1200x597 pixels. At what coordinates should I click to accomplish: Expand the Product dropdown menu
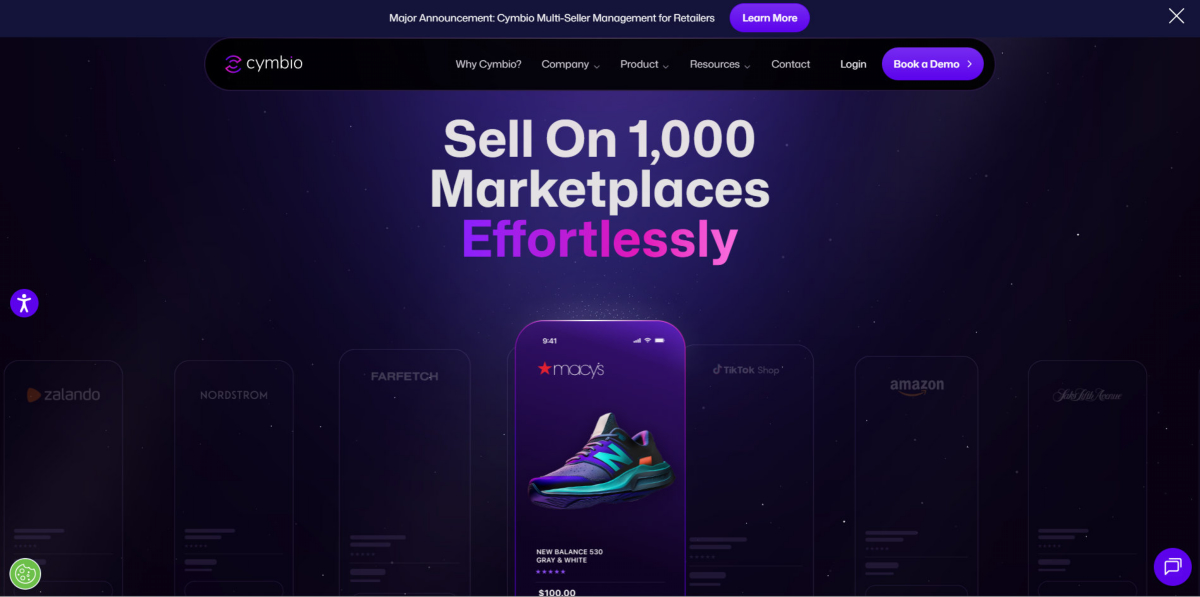645,64
